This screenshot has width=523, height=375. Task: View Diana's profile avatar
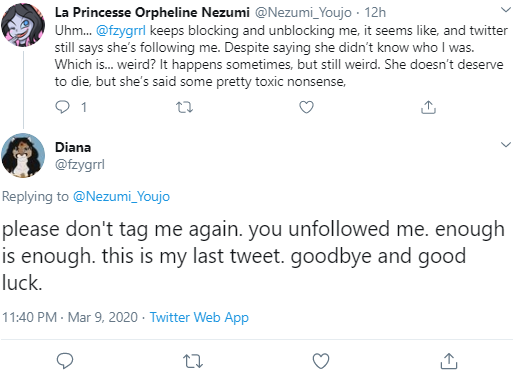[x=23, y=155]
